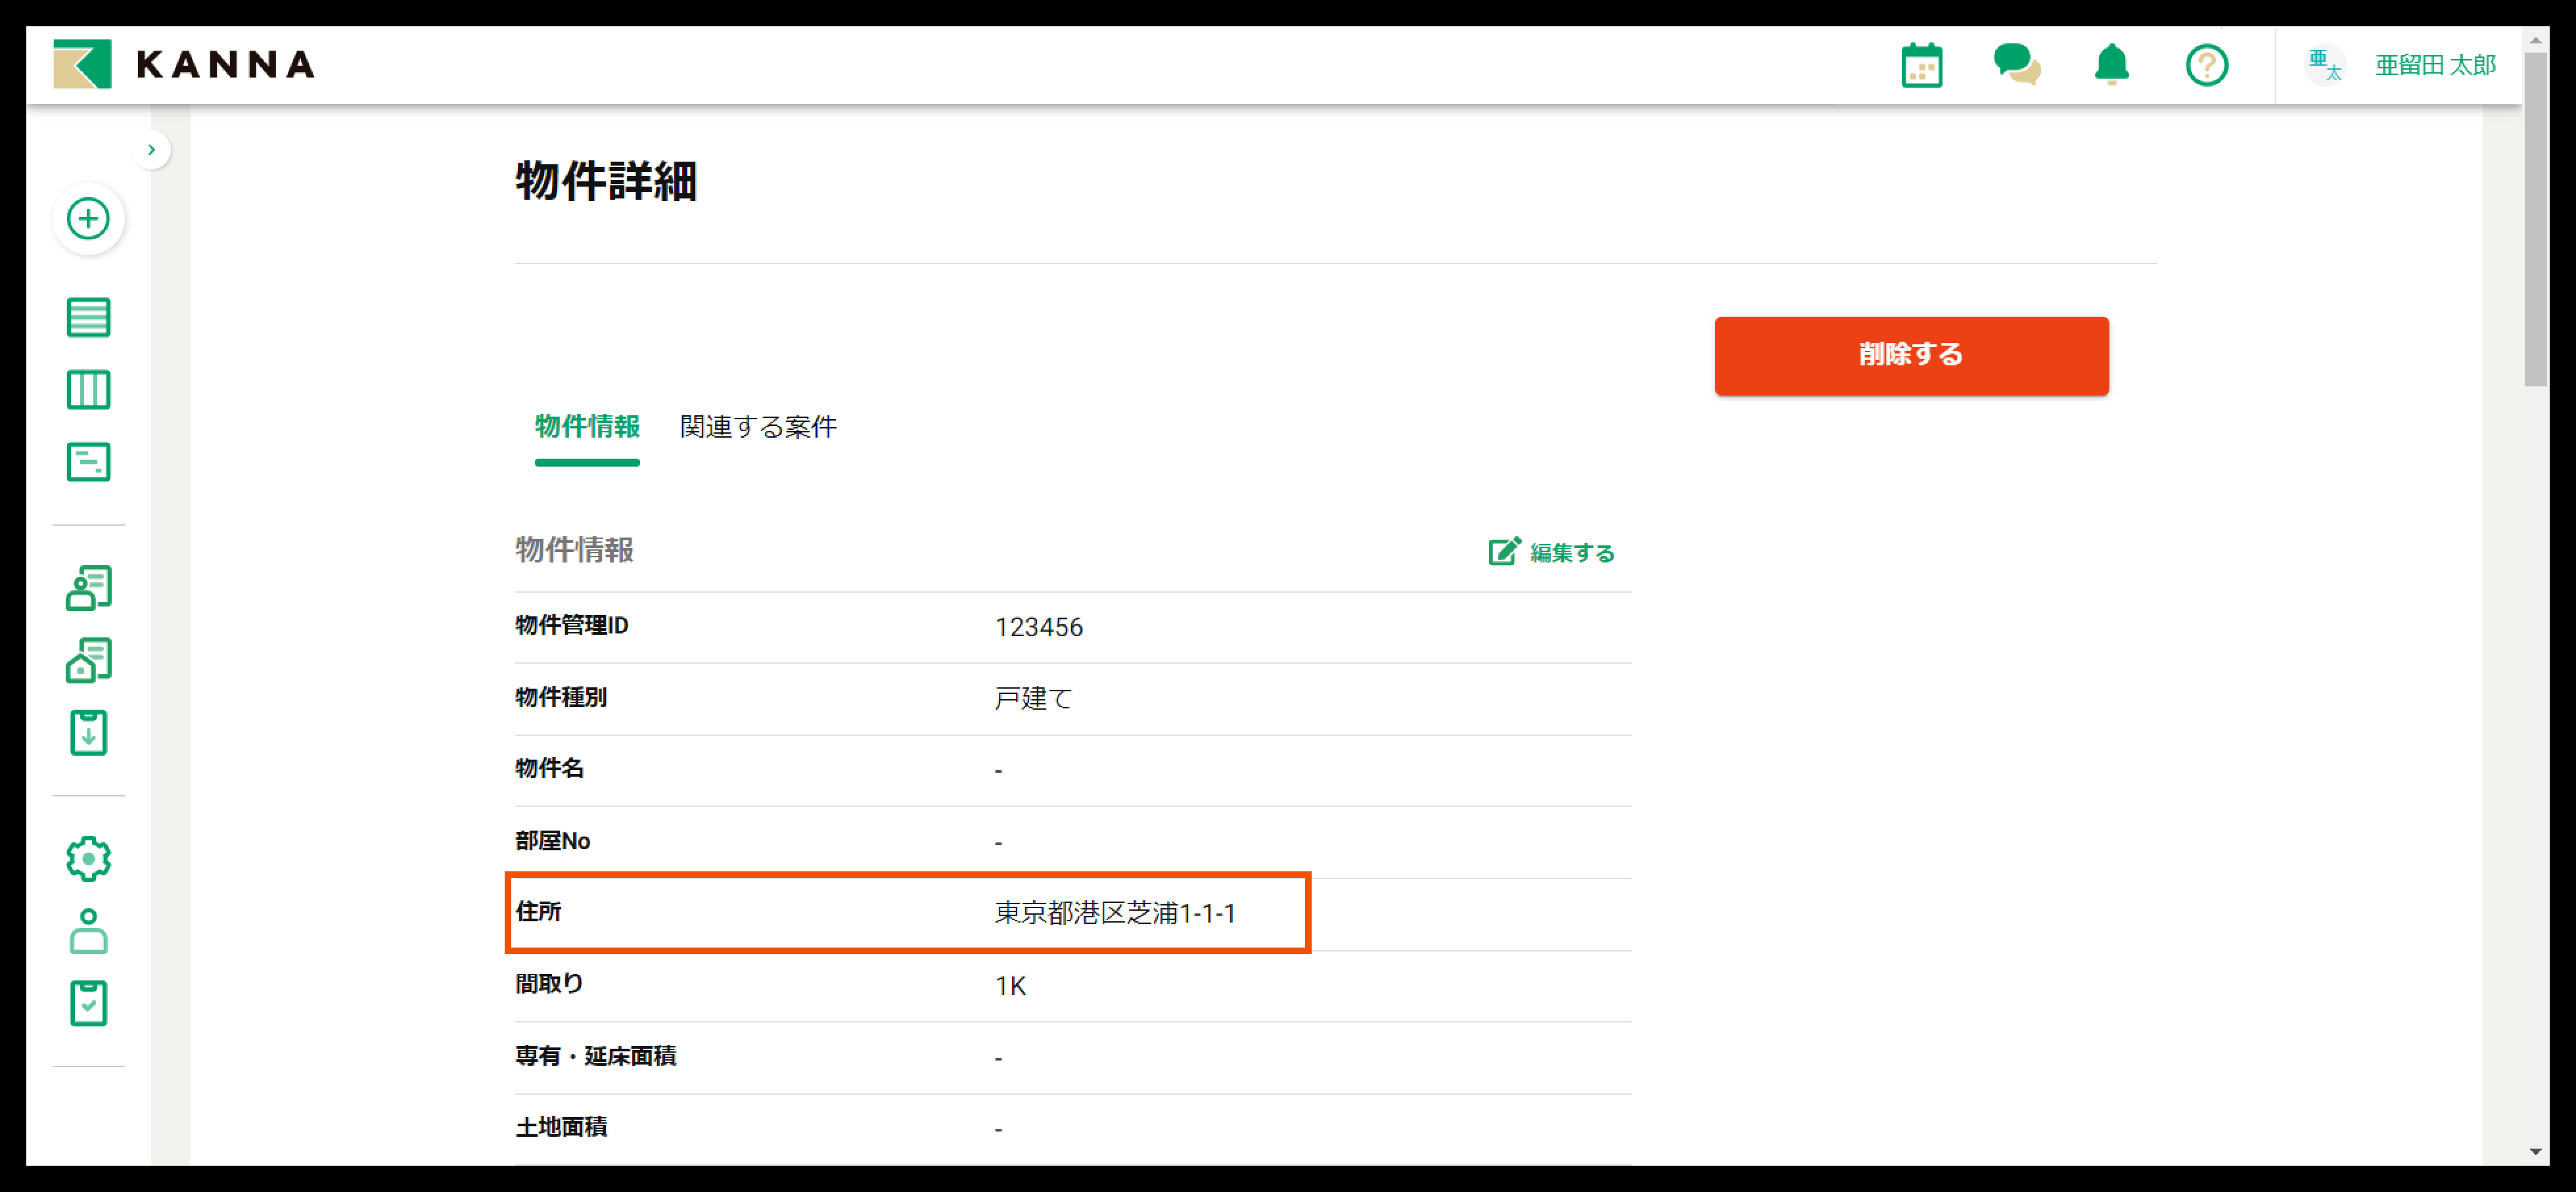2576x1192 pixels.
Task: Click the green plus create button
Action: click(88, 219)
